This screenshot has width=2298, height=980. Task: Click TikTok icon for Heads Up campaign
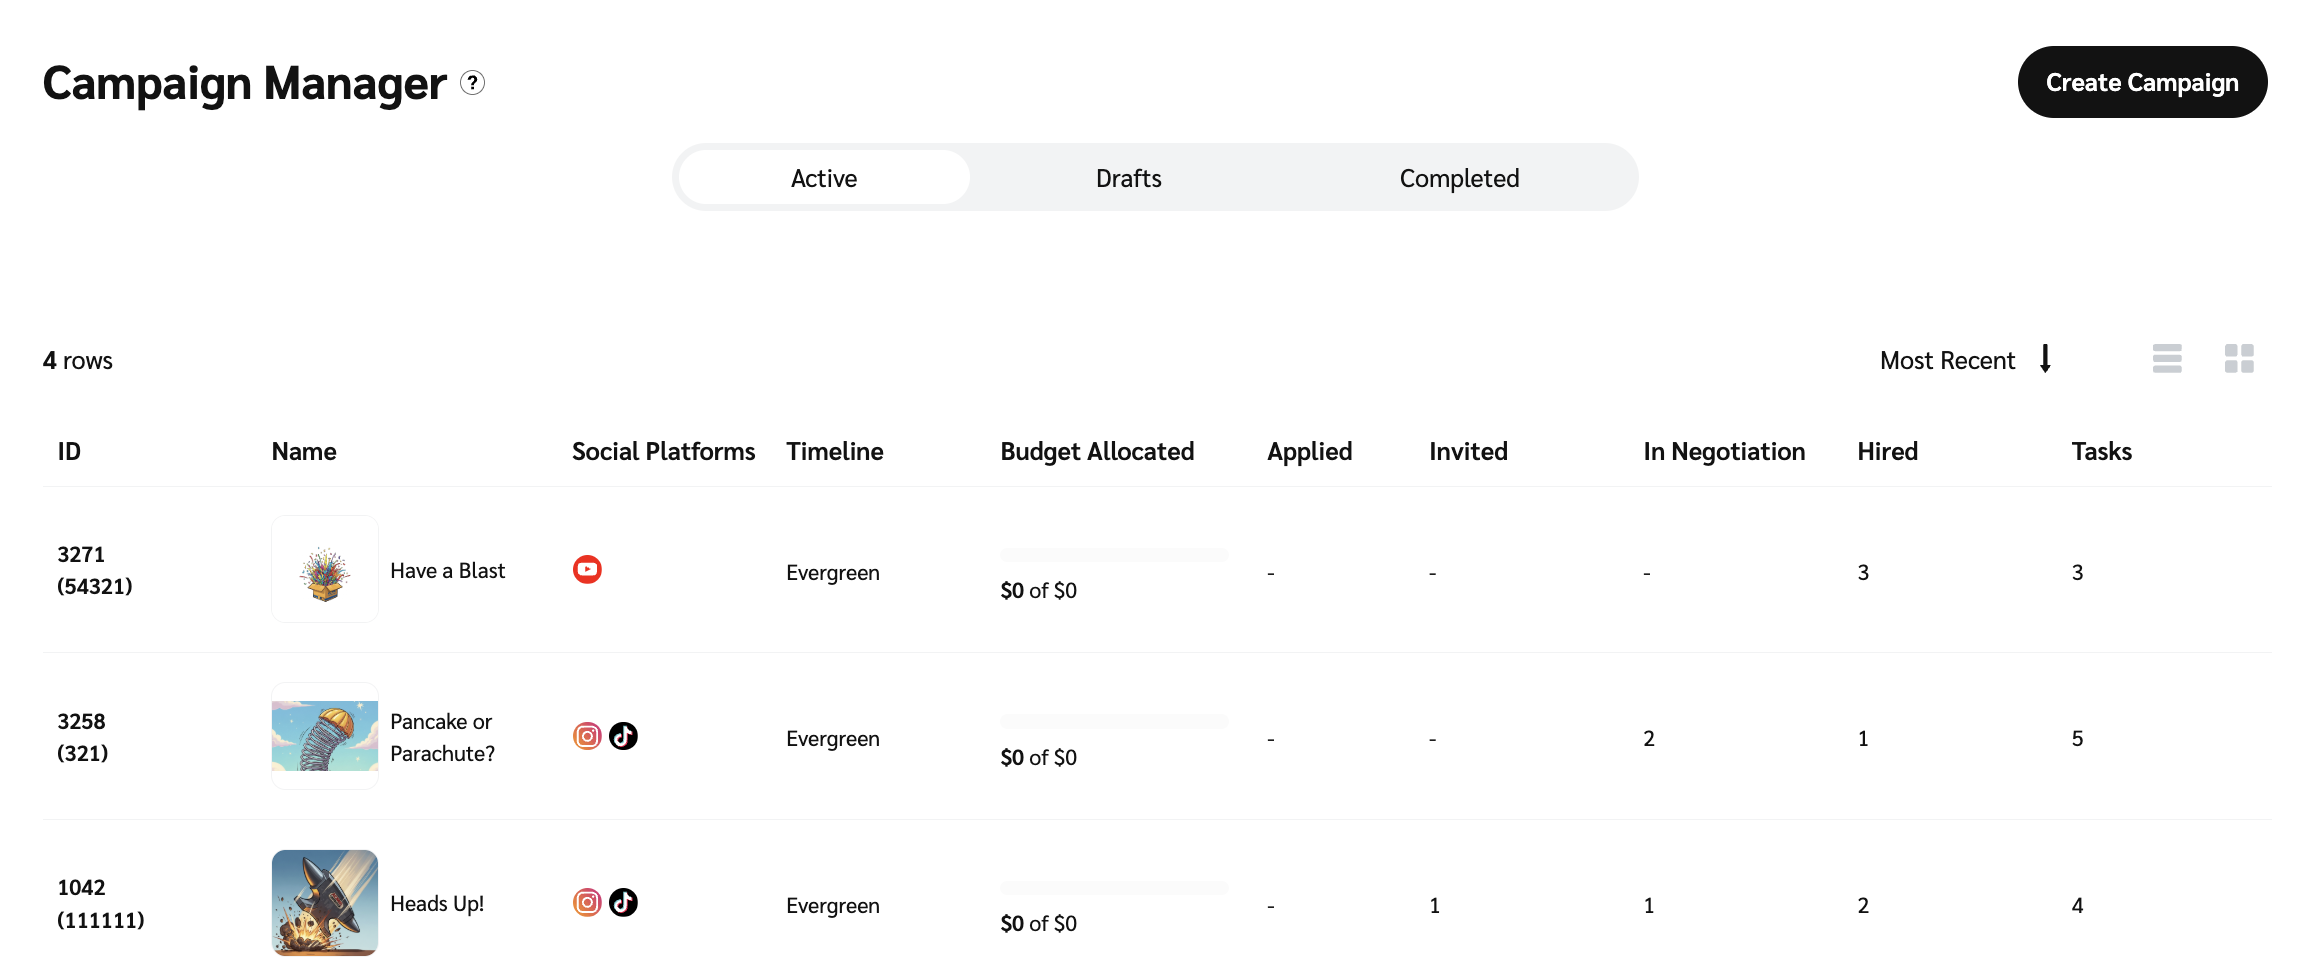coord(623,903)
